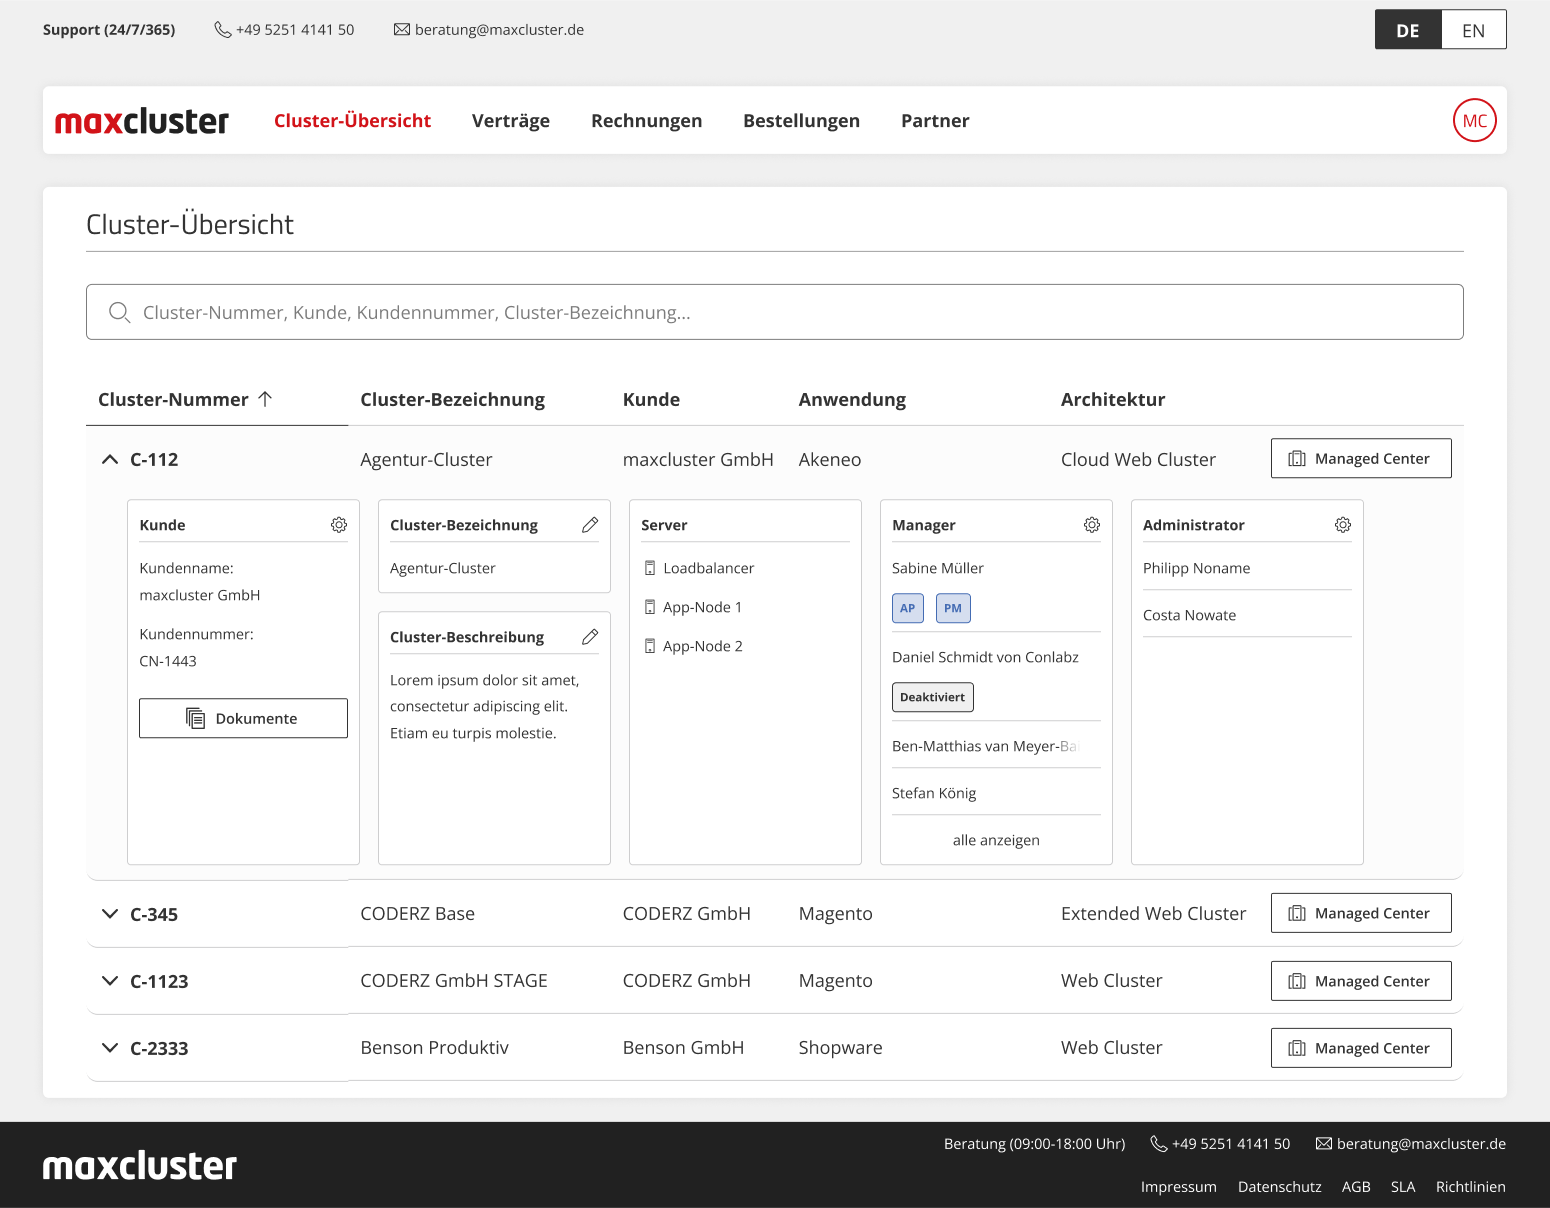This screenshot has width=1550, height=1208.
Task: Click the header phone icon
Action: coord(223,30)
